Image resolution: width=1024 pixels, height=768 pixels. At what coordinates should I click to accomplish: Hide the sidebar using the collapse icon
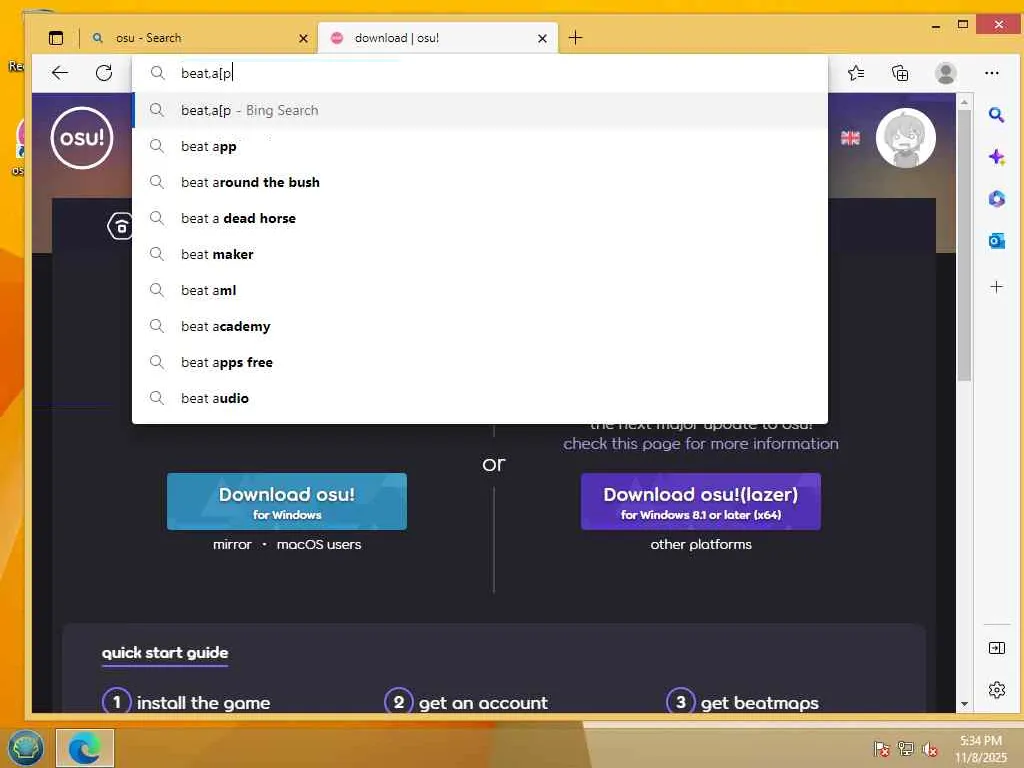tap(997, 648)
